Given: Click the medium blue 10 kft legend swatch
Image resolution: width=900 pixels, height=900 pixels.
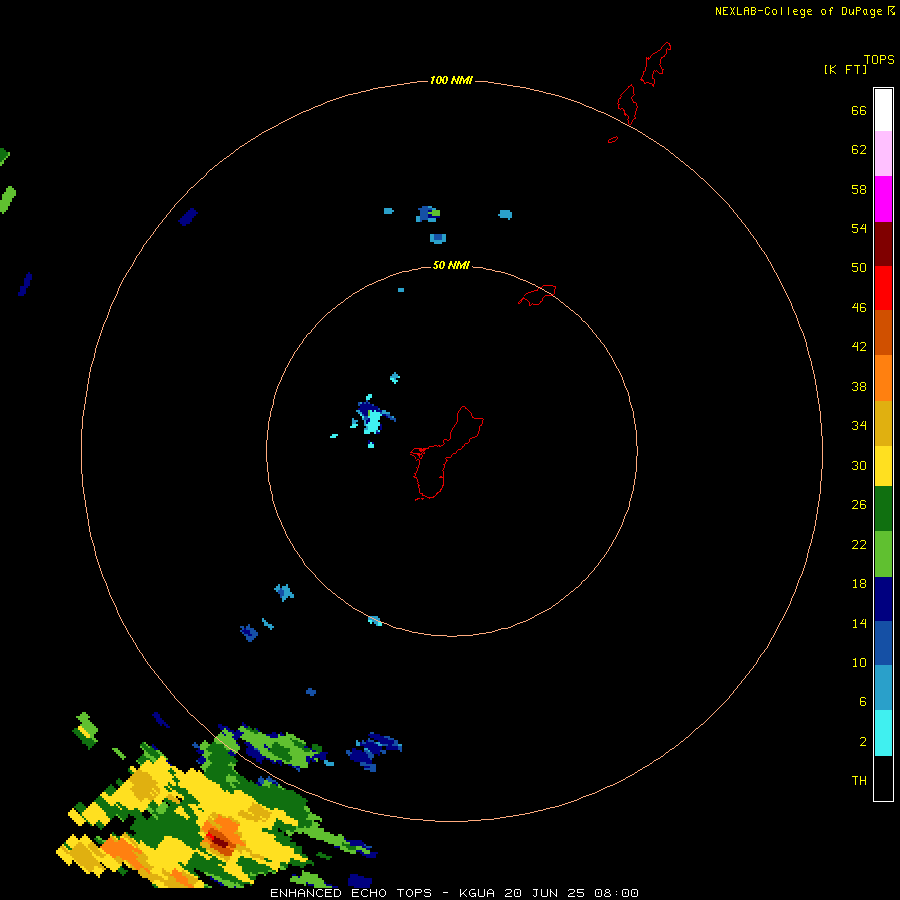Looking at the screenshot, I should pos(883,643).
